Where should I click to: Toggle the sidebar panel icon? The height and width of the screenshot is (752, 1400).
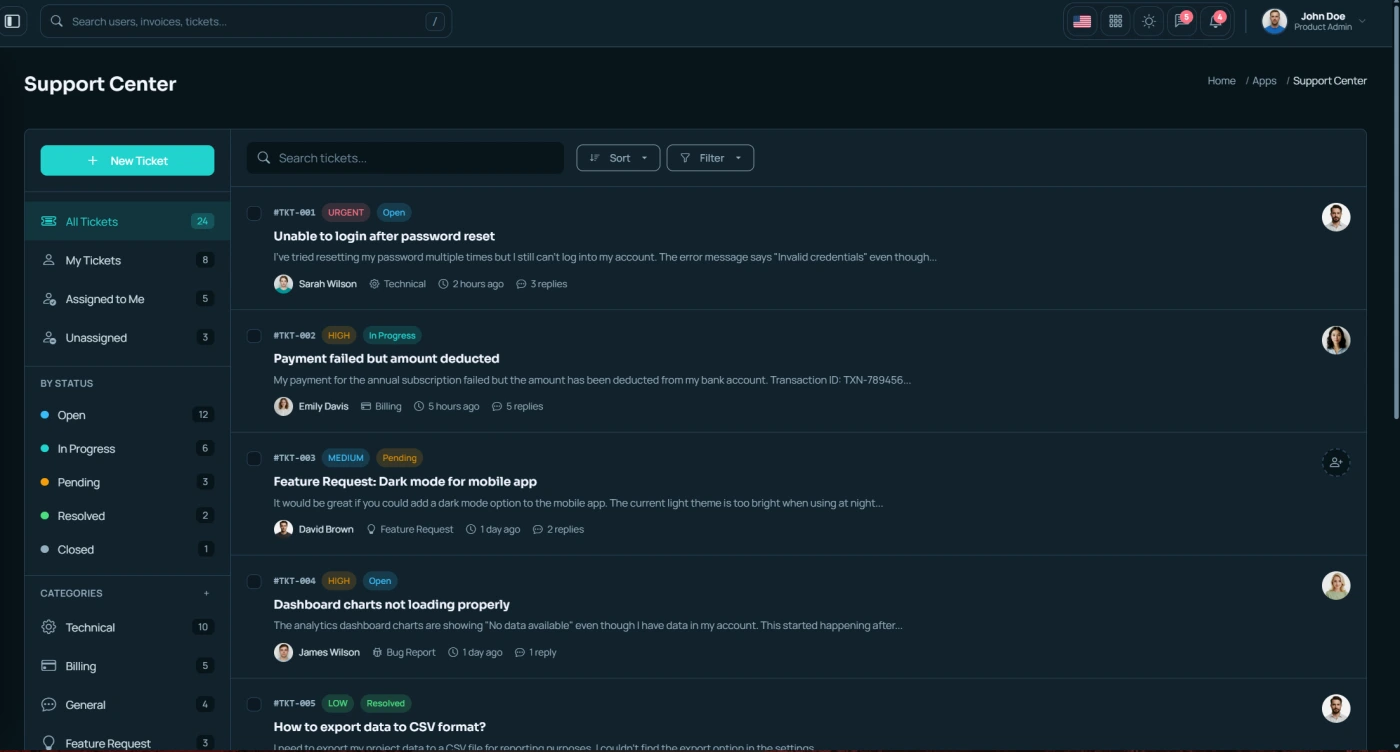click(x=13, y=21)
